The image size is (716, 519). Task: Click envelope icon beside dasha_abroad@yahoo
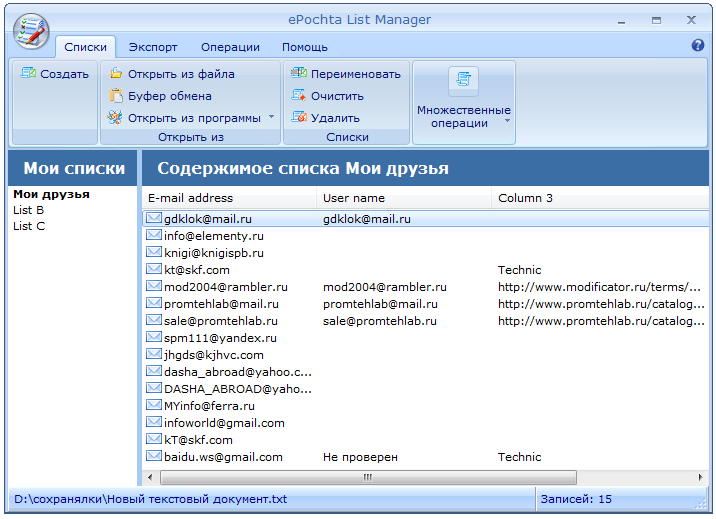click(x=153, y=371)
